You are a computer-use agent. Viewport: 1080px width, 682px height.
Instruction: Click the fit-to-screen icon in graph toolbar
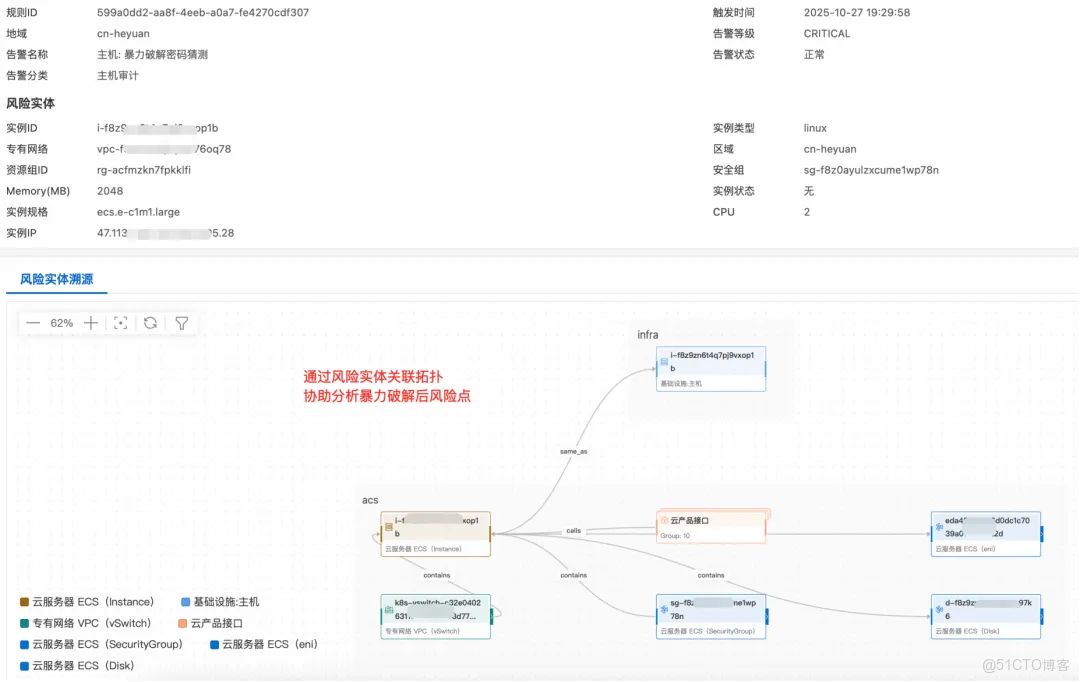(120, 323)
